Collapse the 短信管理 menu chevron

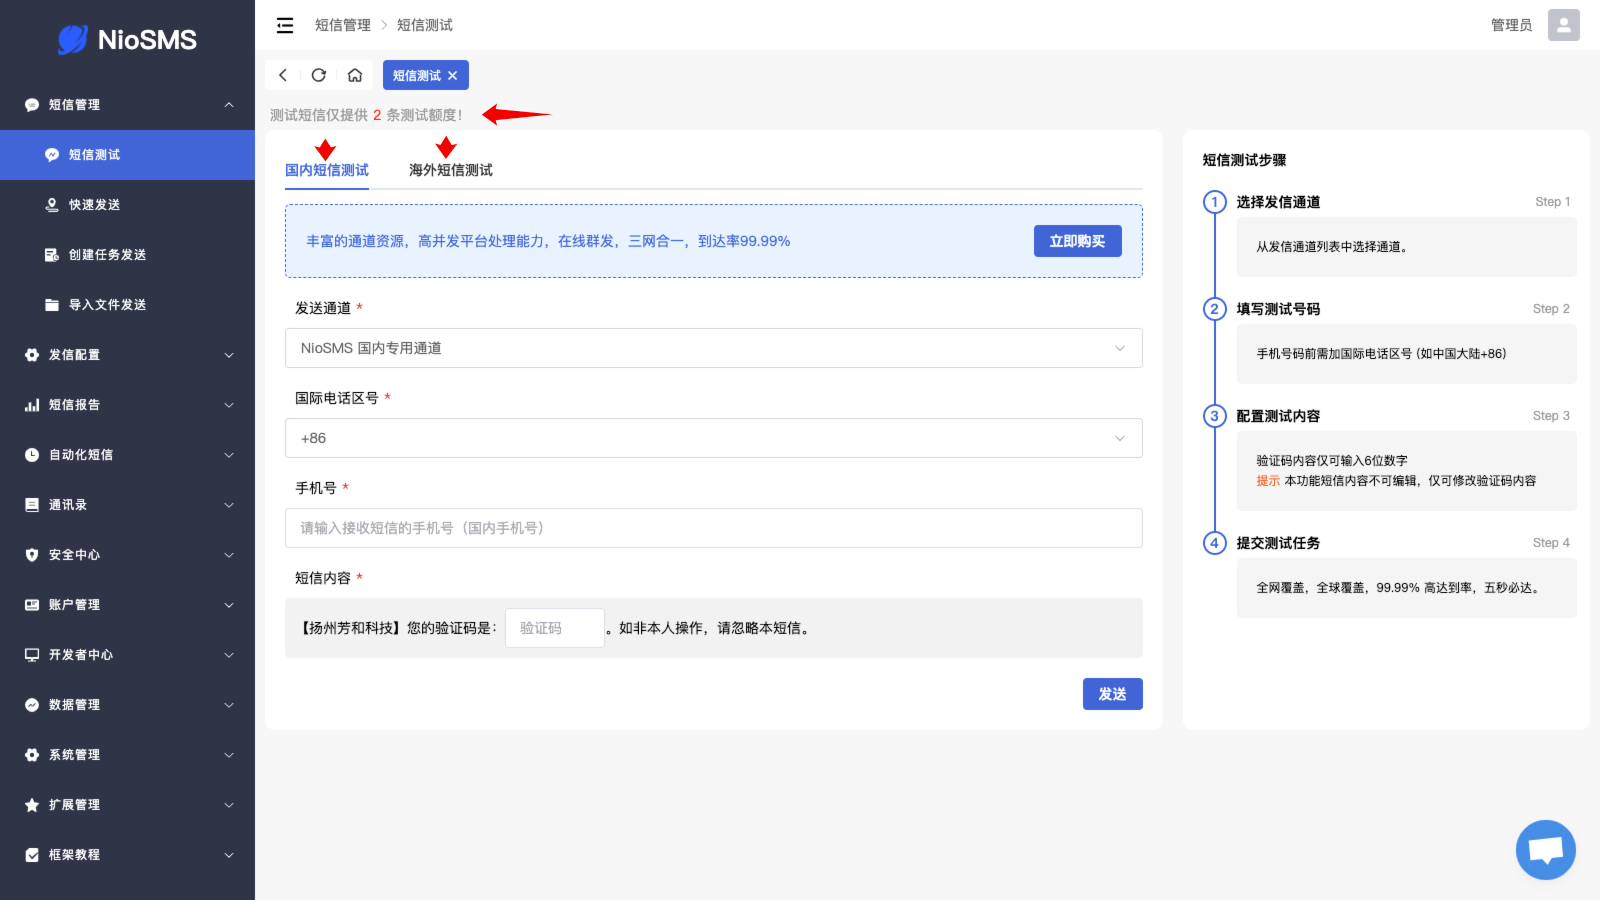pos(229,105)
